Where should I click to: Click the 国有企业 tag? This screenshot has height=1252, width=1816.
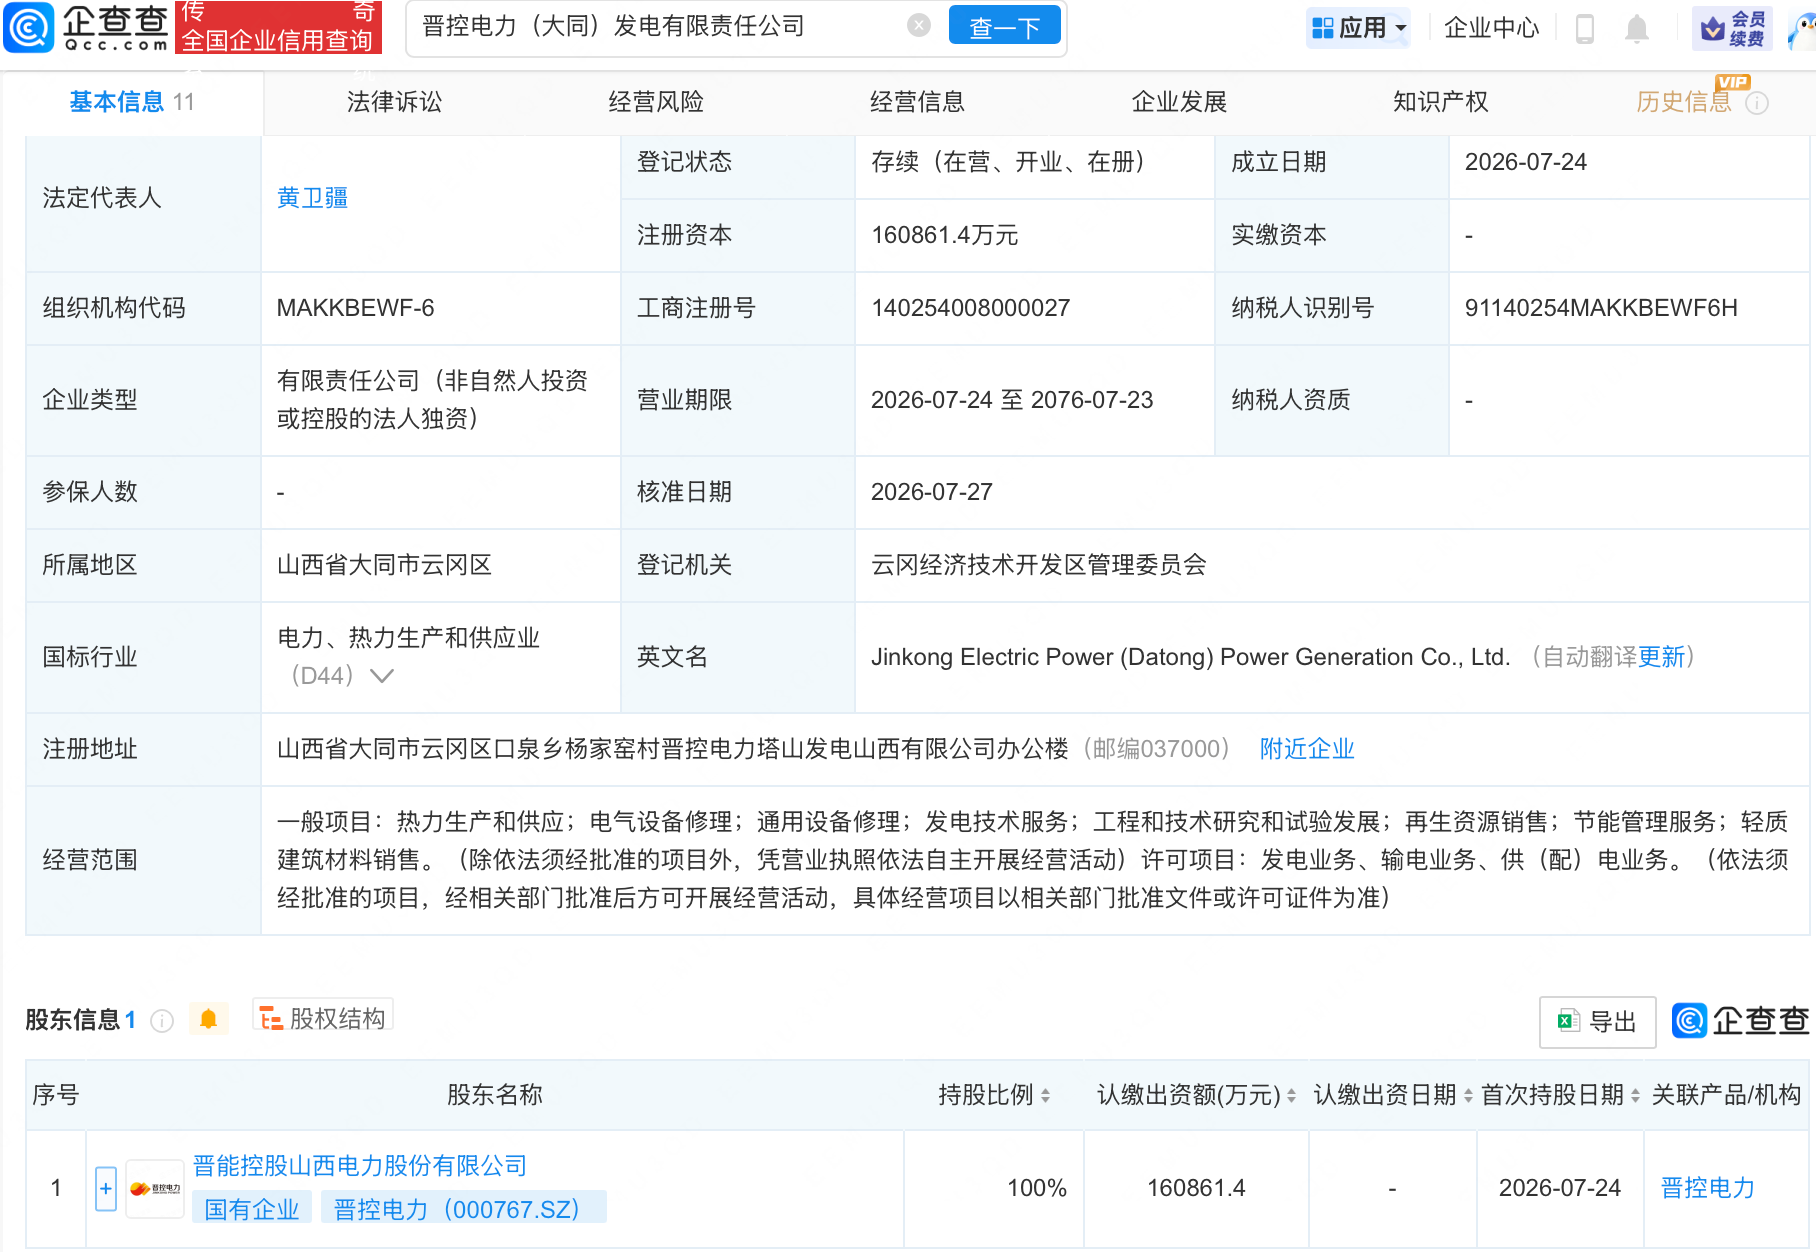coord(252,1210)
